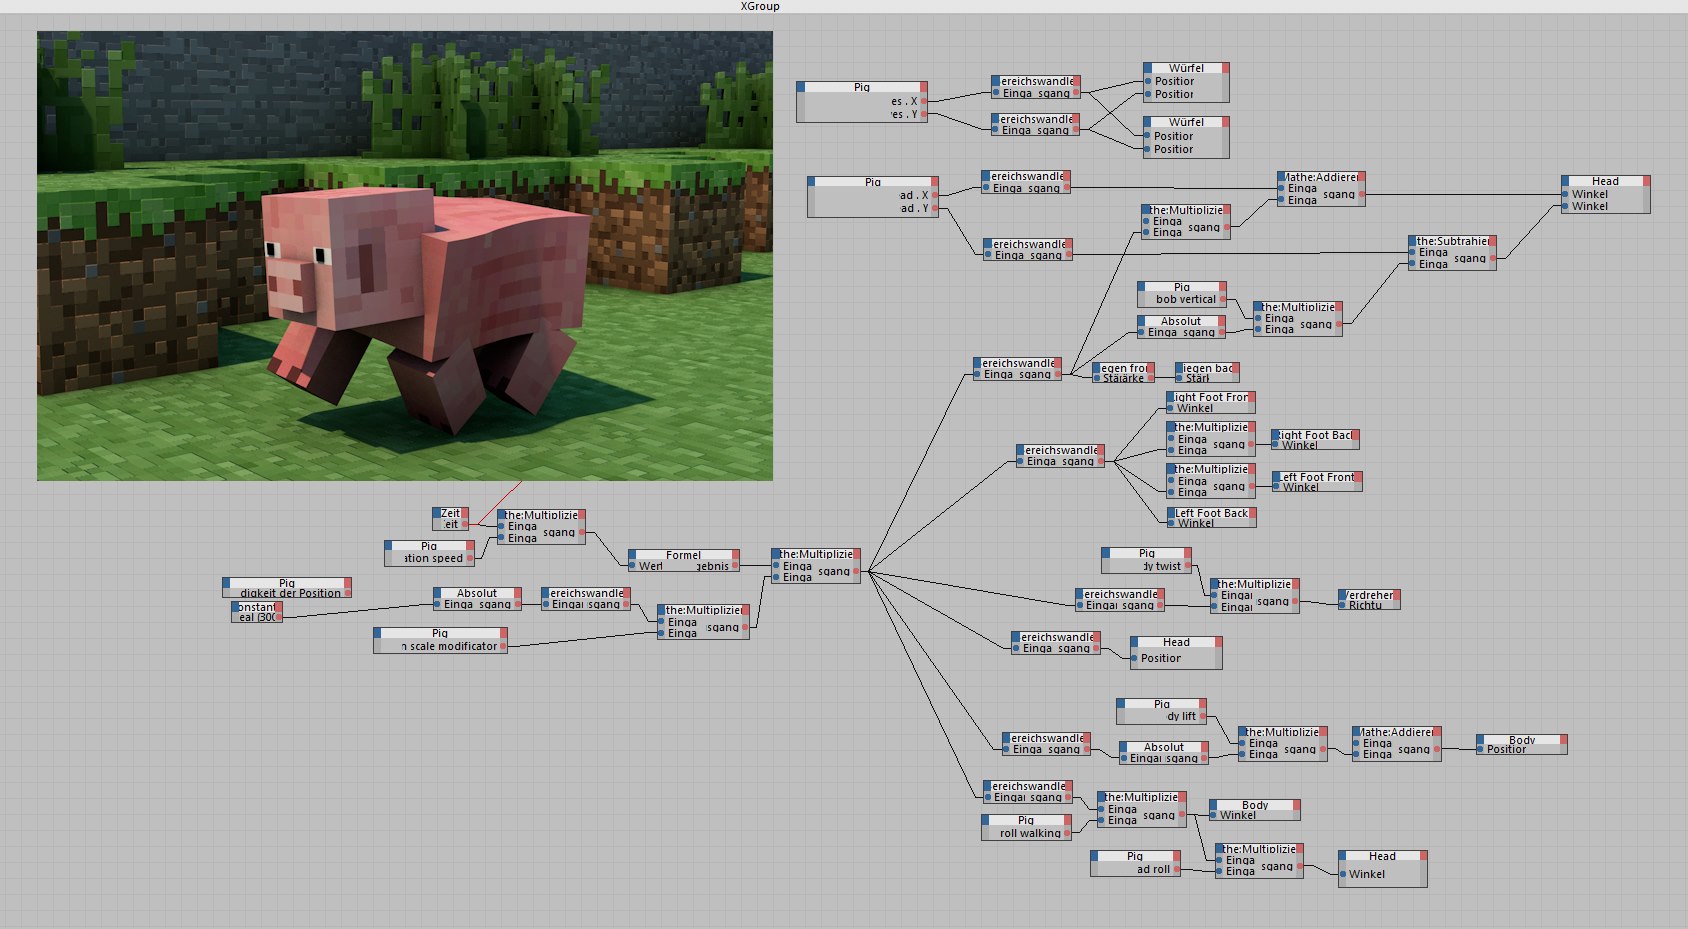Open the red output-ports corner of the Formel node
This screenshot has height=929, width=1688.
coord(735,554)
